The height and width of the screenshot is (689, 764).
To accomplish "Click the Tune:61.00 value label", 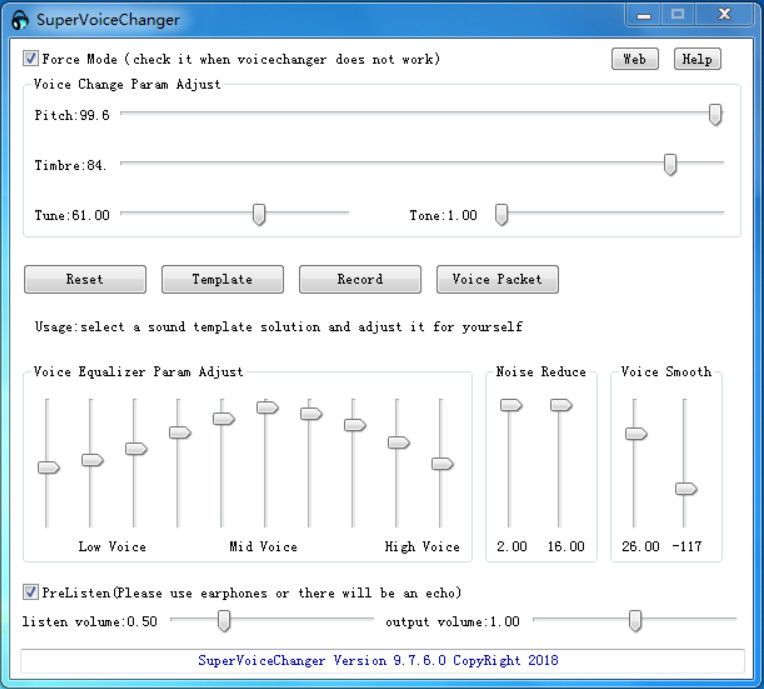I will click(x=72, y=215).
